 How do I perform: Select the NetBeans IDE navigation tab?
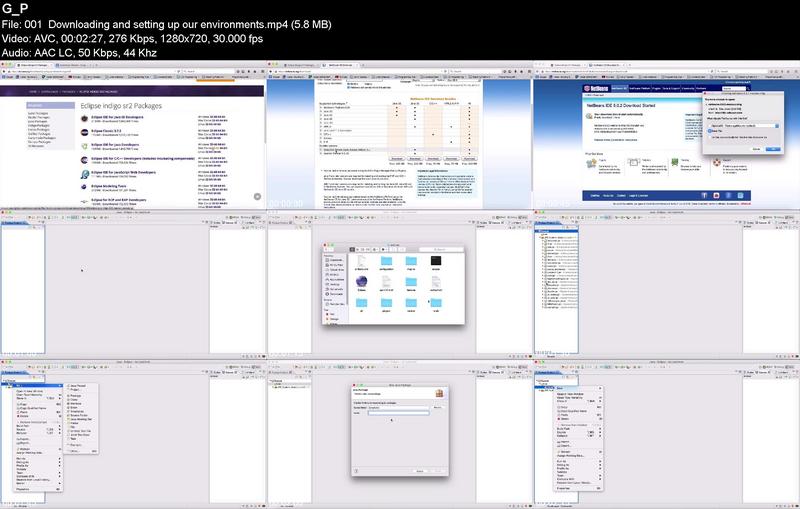(619, 89)
